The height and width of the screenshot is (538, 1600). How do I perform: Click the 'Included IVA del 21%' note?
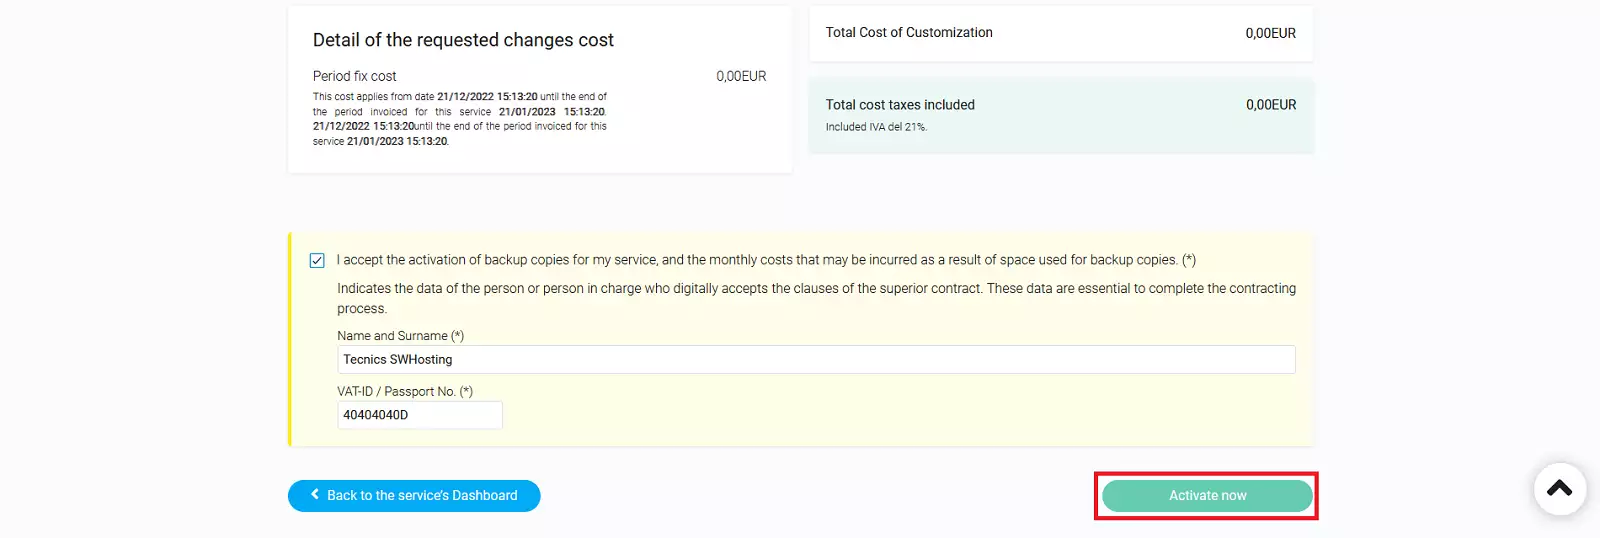coord(876,127)
